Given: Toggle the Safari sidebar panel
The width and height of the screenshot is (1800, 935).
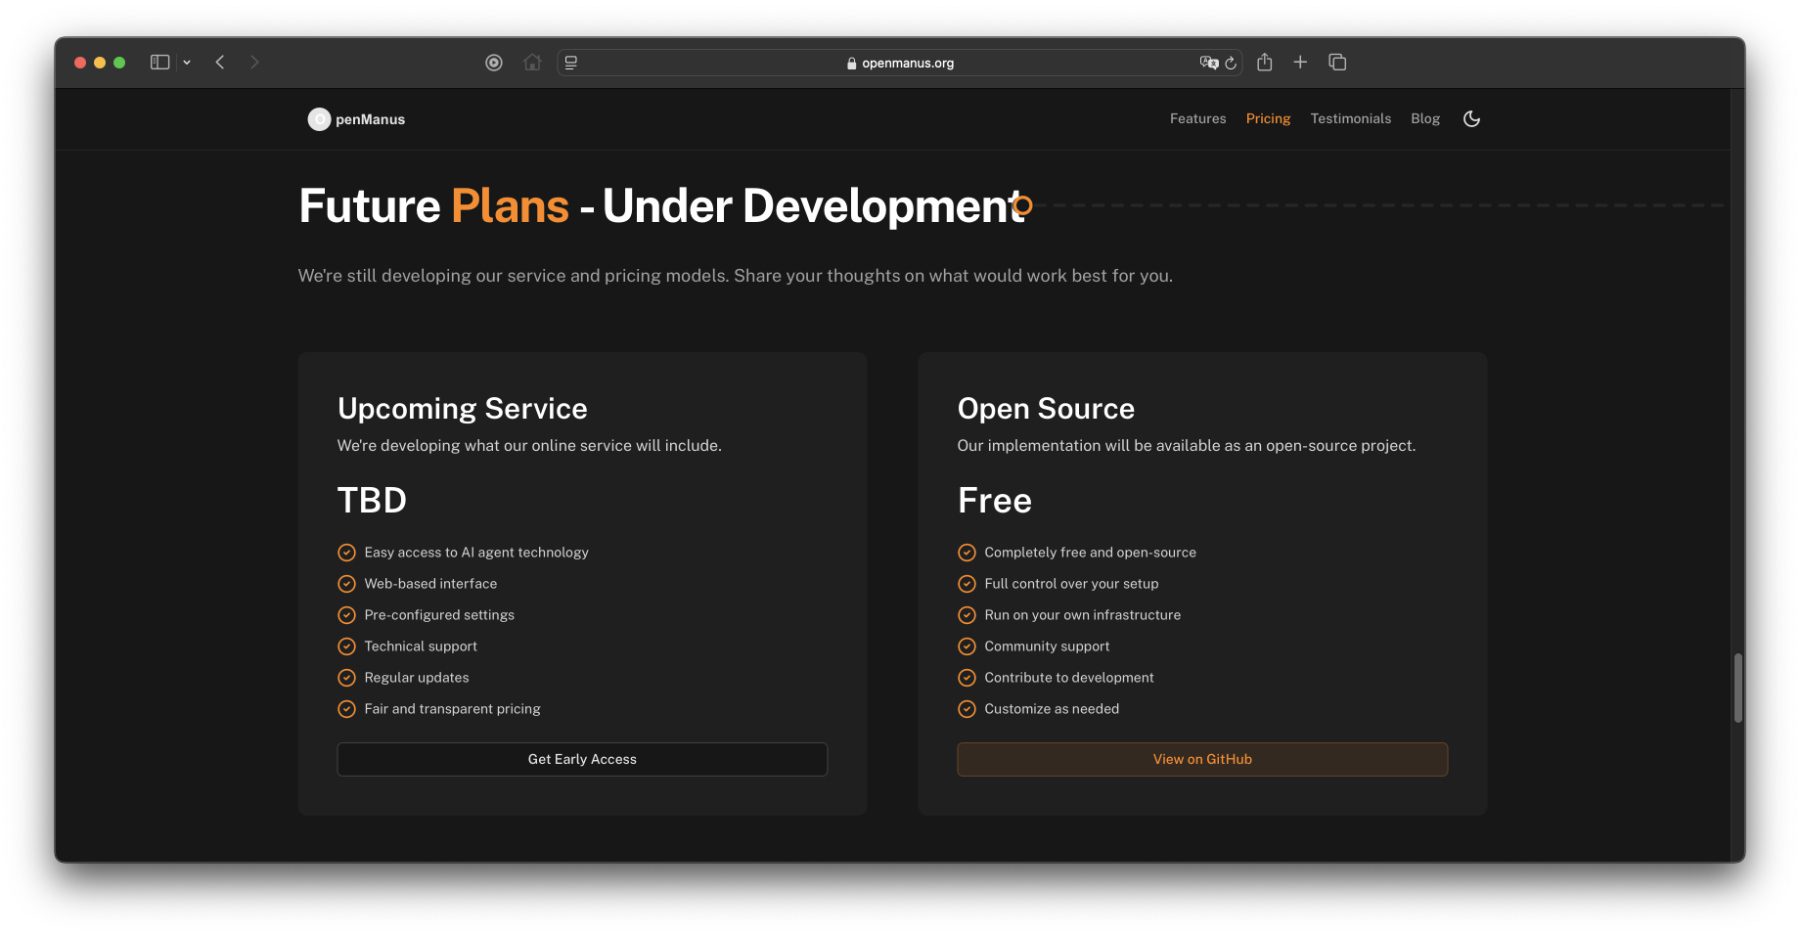Looking at the screenshot, I should coord(159,62).
